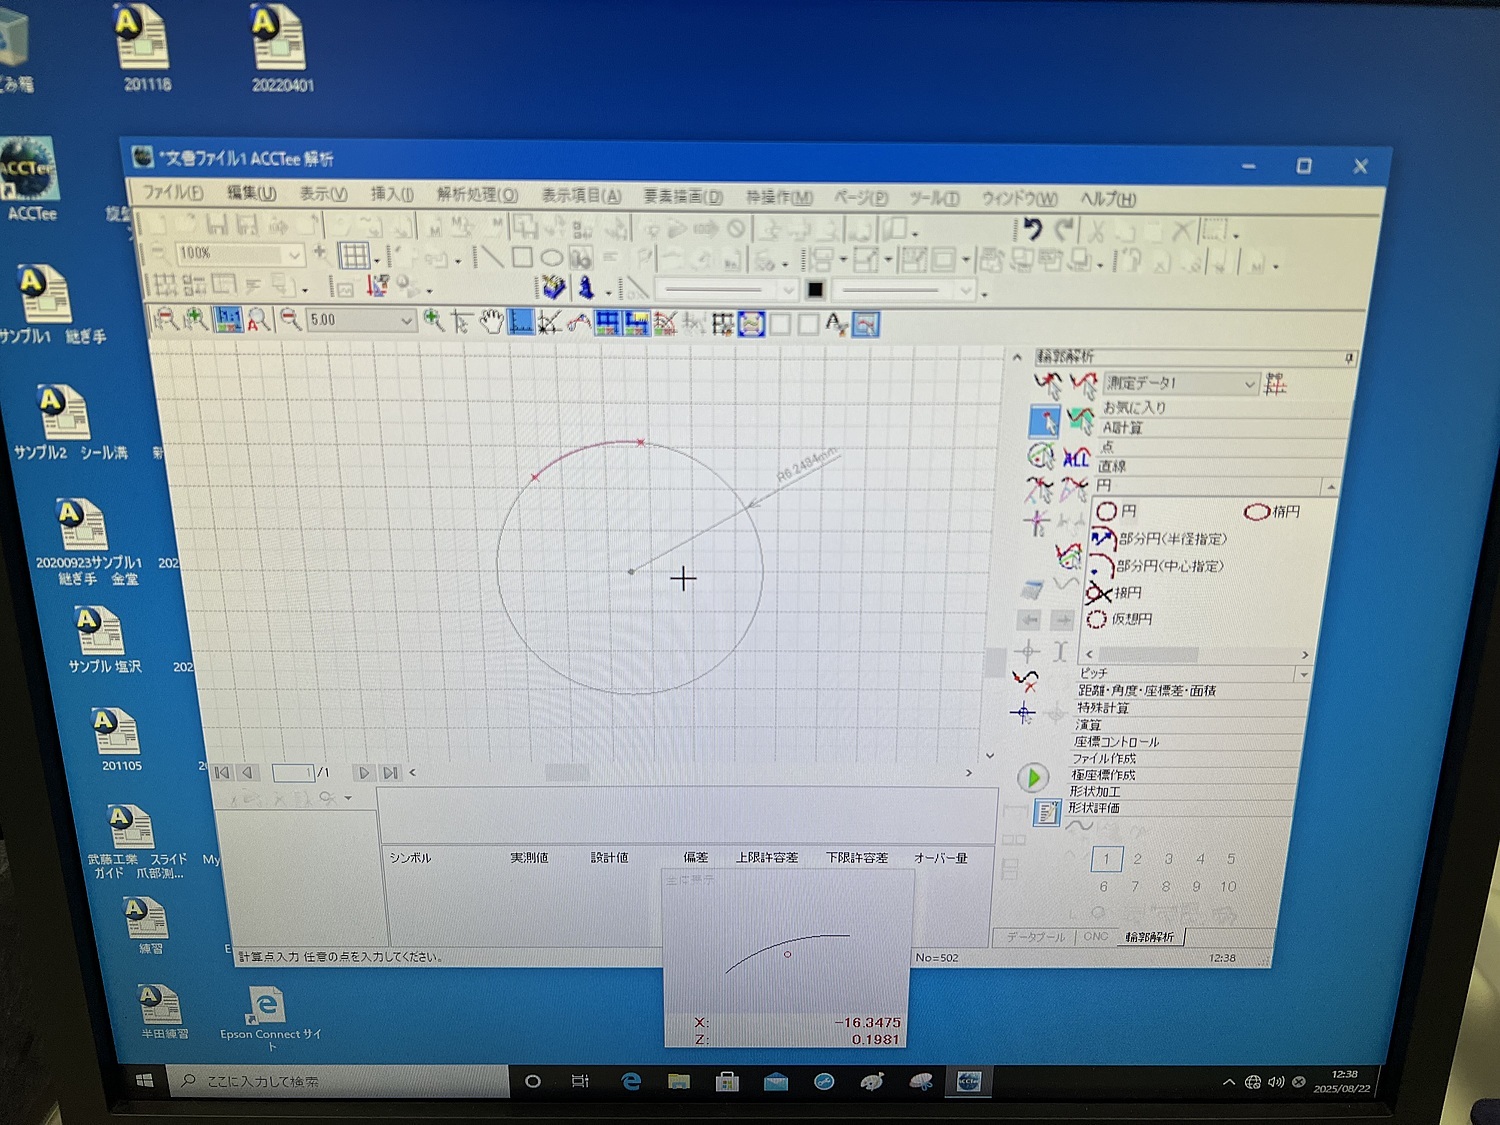Open the 形状評価 category

coord(1093,808)
